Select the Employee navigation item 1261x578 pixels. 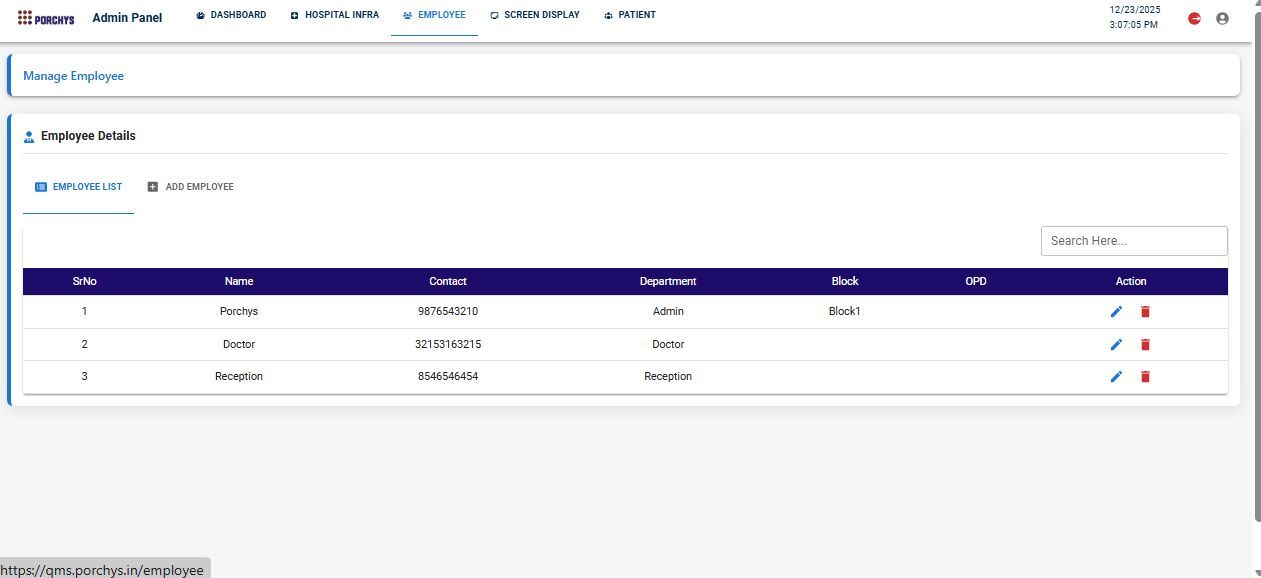pyautogui.click(x=434, y=15)
